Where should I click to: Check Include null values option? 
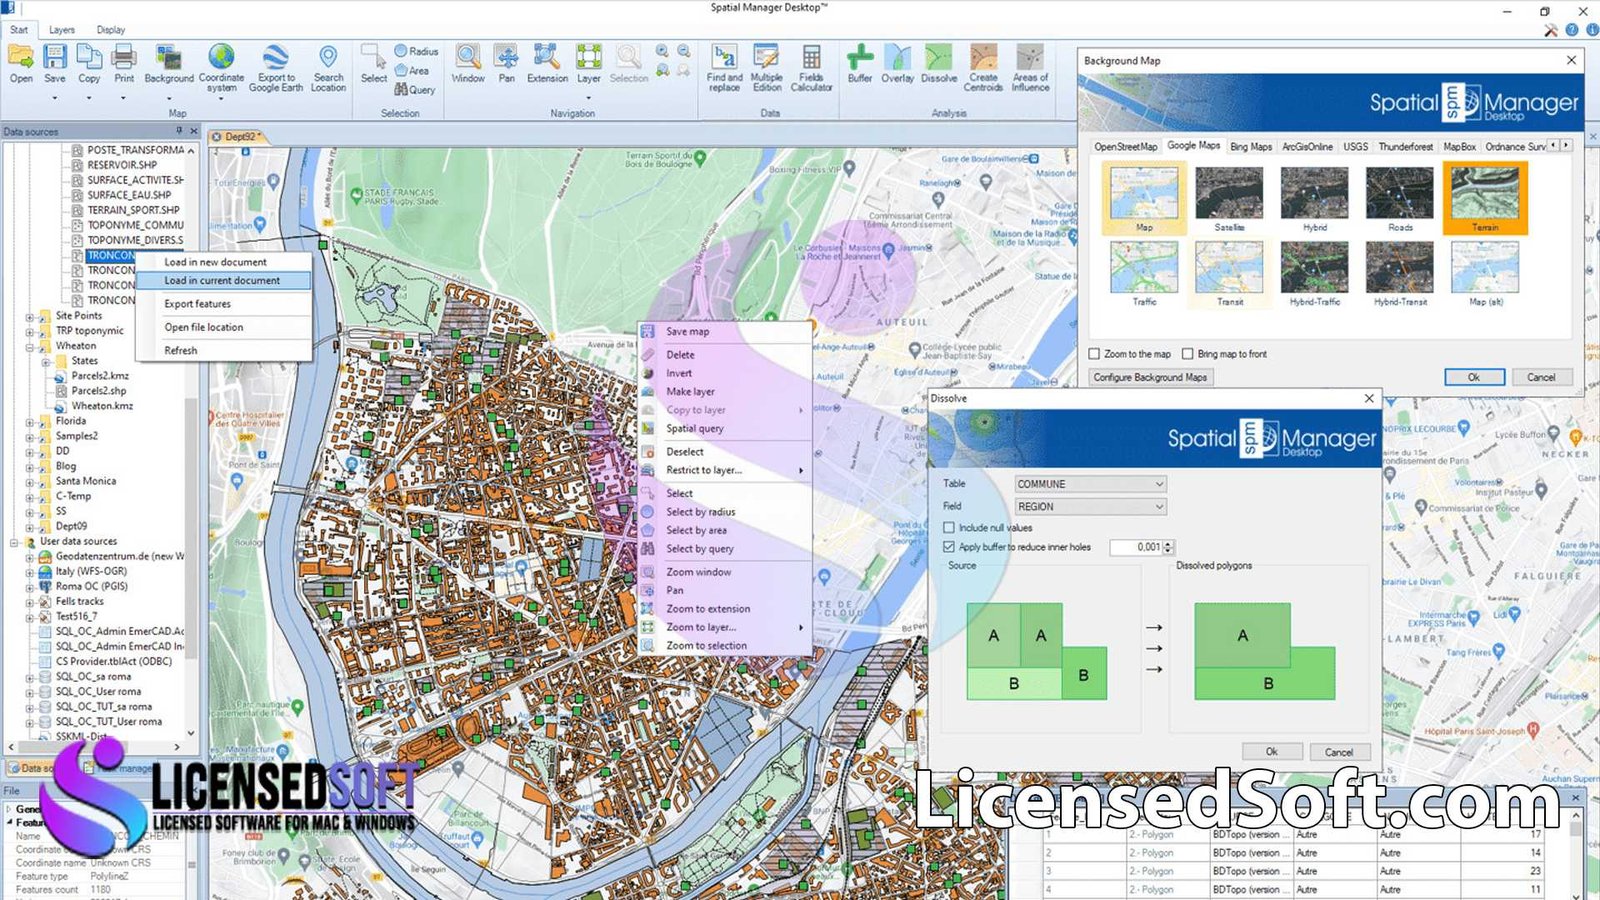949,528
